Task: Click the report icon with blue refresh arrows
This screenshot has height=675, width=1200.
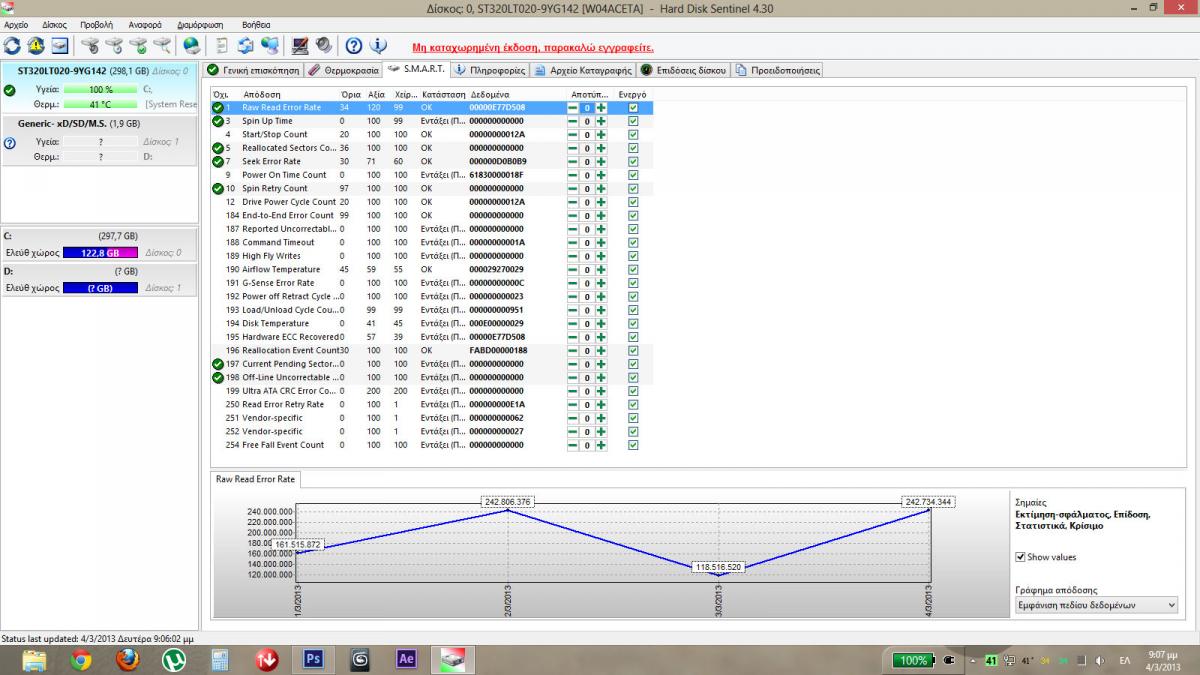Action: pos(245,45)
